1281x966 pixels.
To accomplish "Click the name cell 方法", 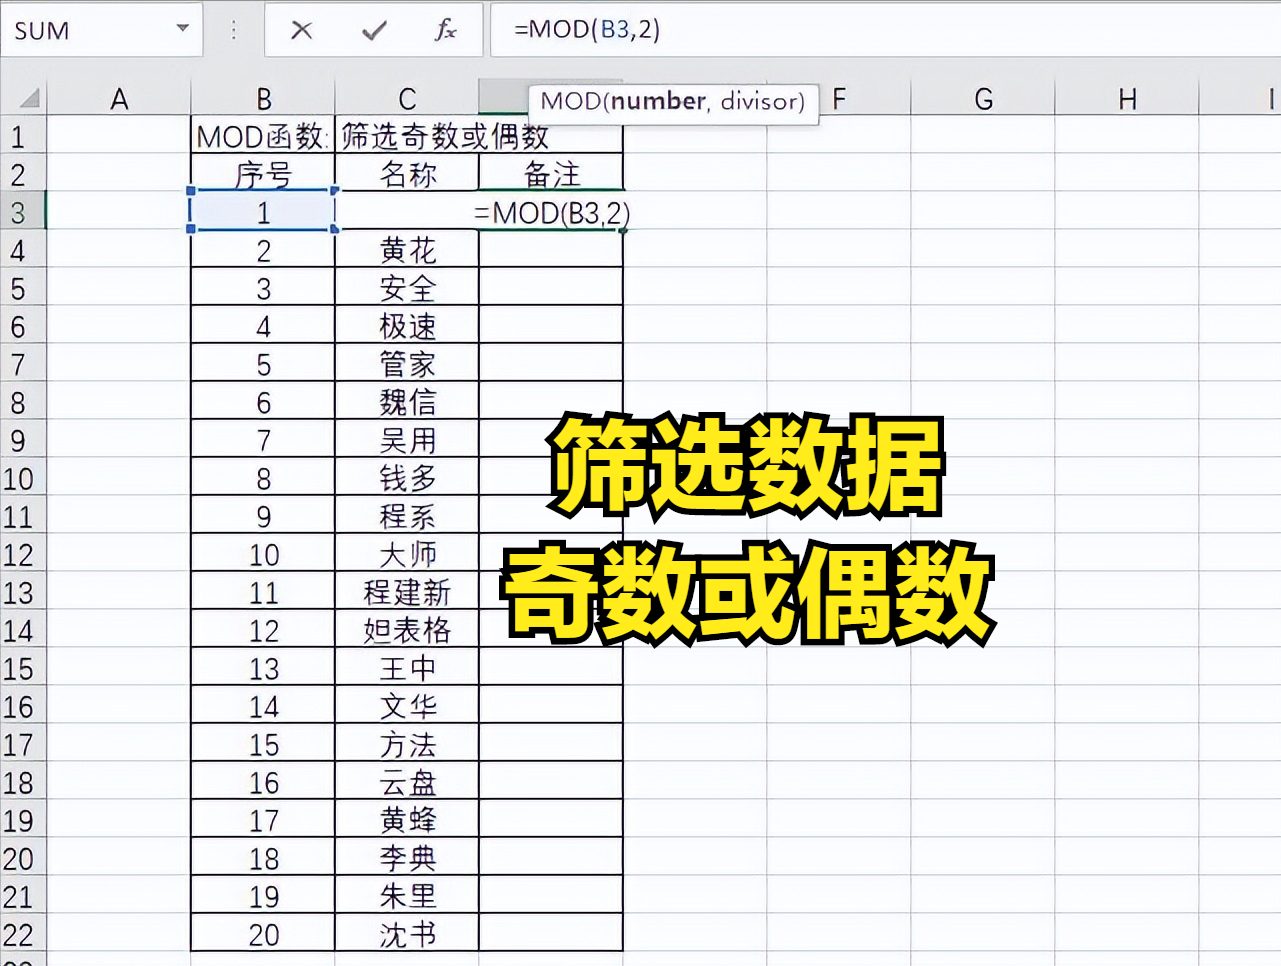I will pos(407,744).
